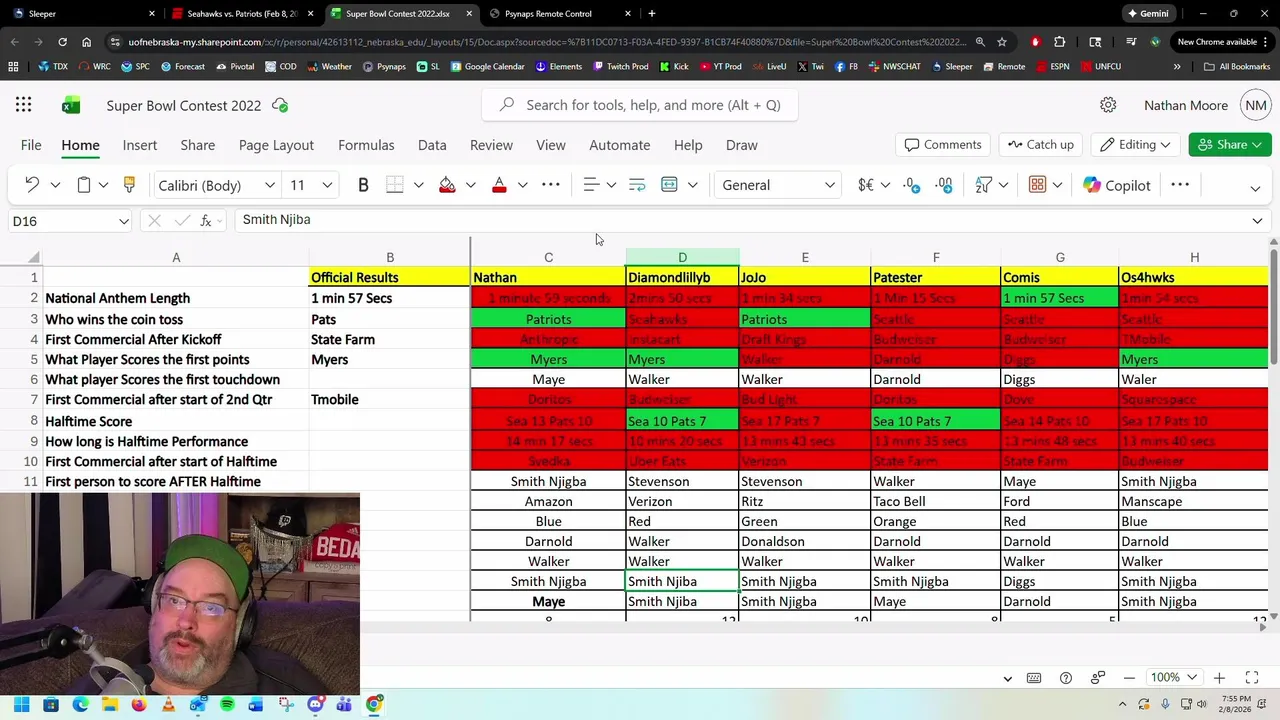Open Undo history dropdown arrow
1280x720 pixels.
pyautogui.click(x=55, y=185)
